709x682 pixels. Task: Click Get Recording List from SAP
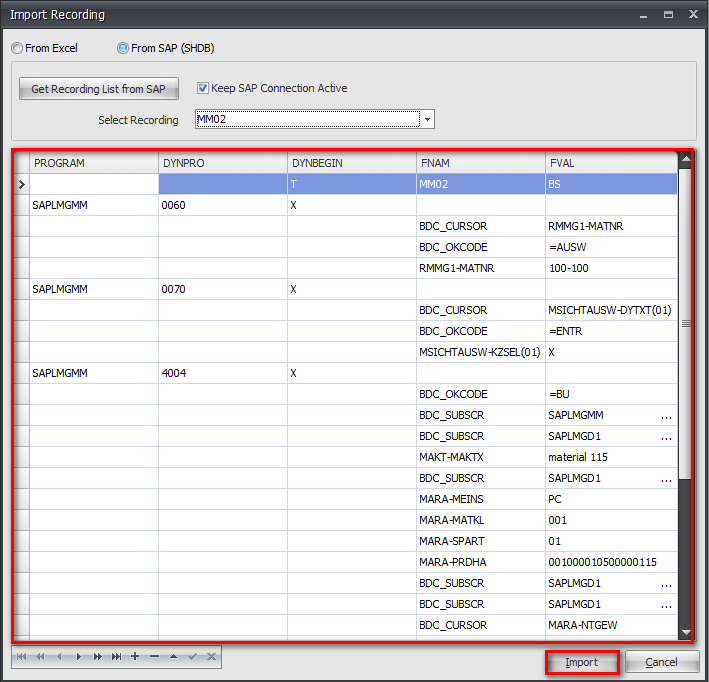tap(98, 89)
